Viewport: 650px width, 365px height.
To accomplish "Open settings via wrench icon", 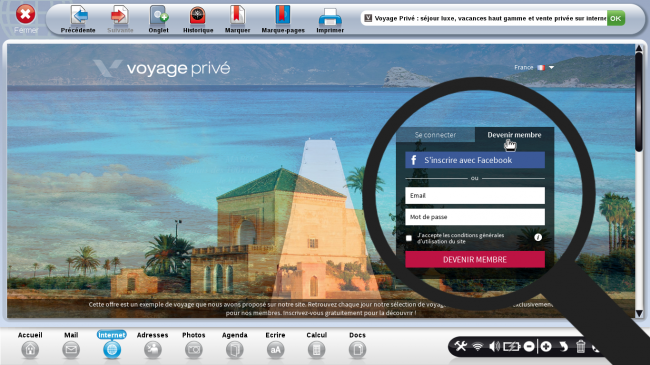I will pos(461,346).
